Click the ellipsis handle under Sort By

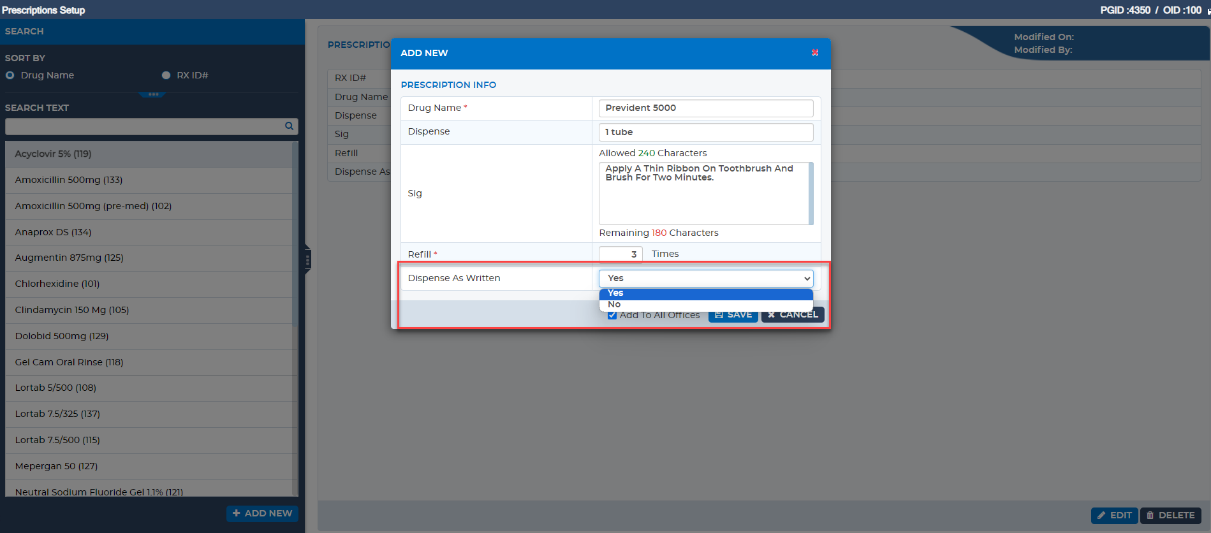pos(152,94)
